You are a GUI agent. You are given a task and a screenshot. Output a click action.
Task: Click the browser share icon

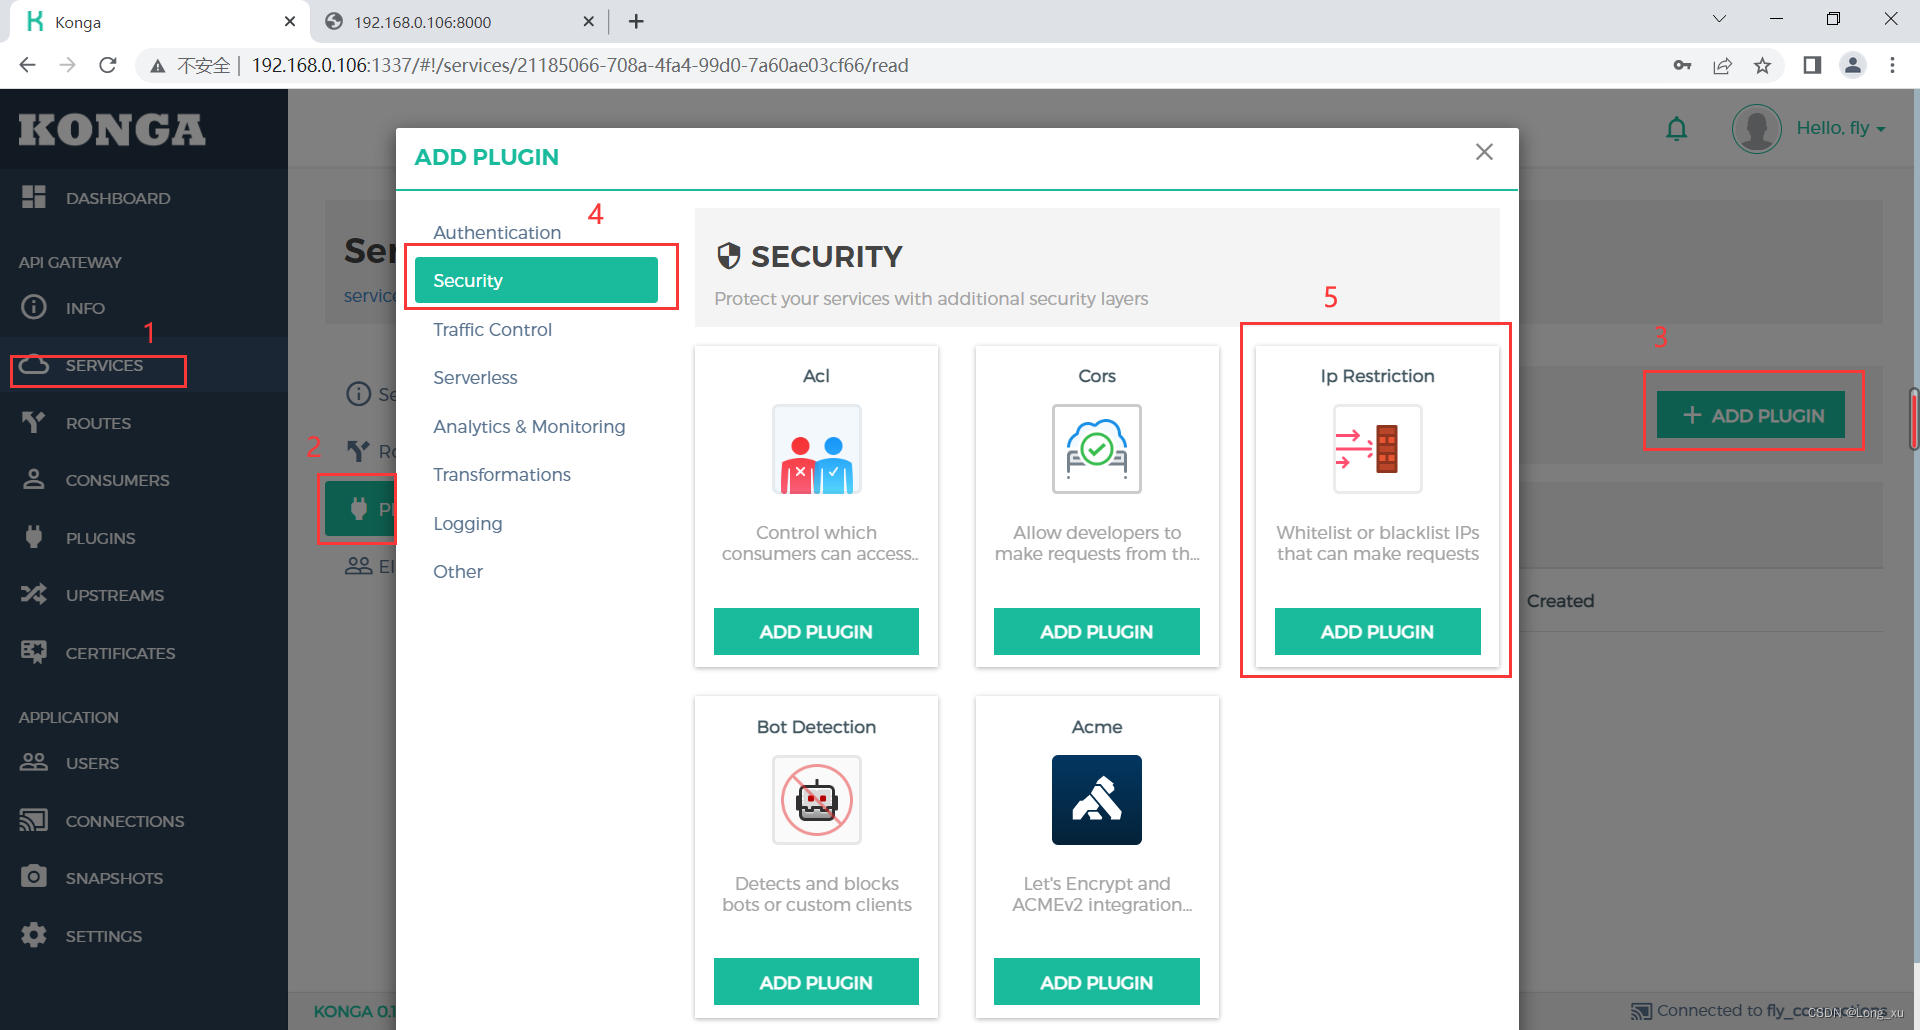(1722, 65)
